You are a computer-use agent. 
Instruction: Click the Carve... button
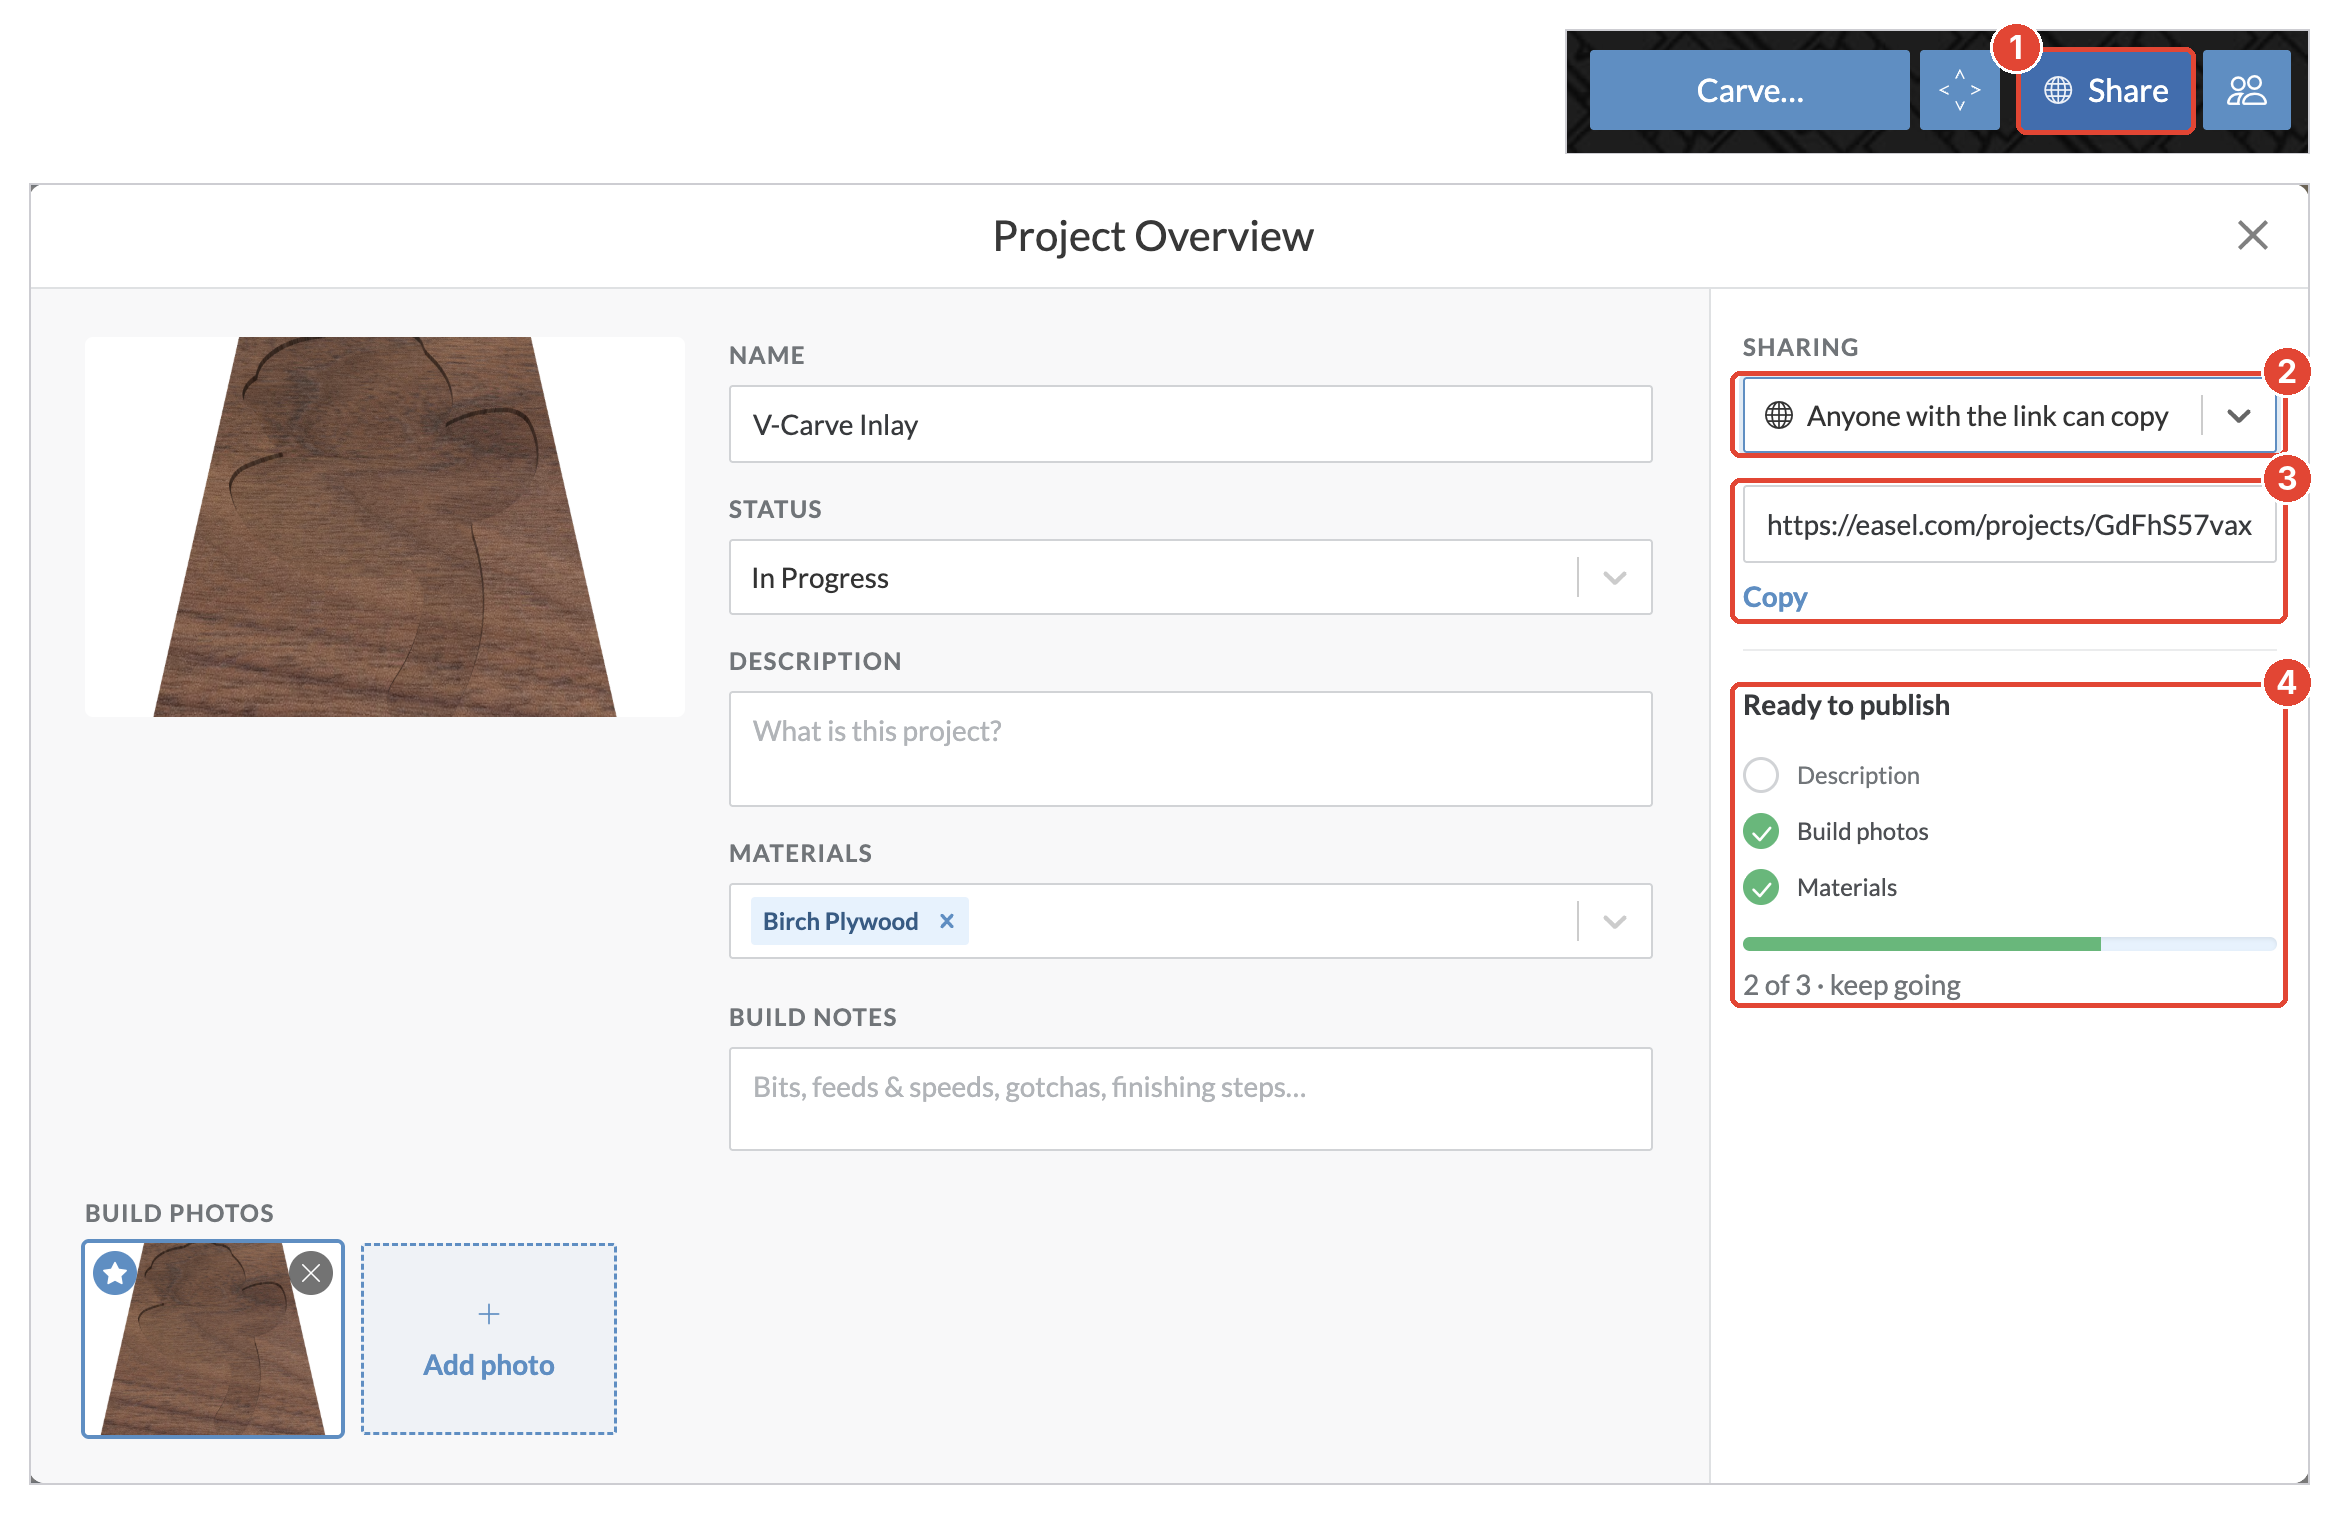pos(1748,90)
